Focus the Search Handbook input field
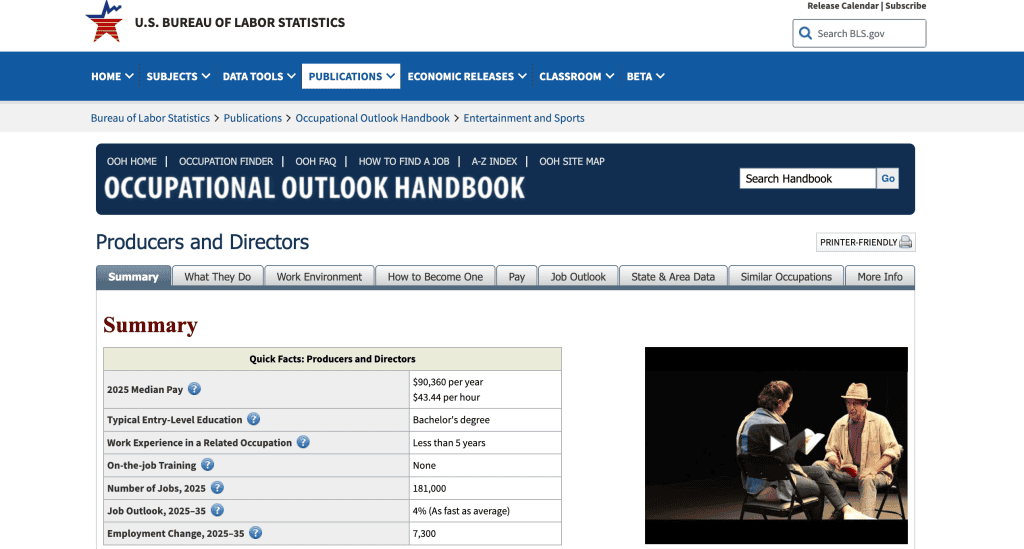The image size is (1024, 549). [807, 178]
